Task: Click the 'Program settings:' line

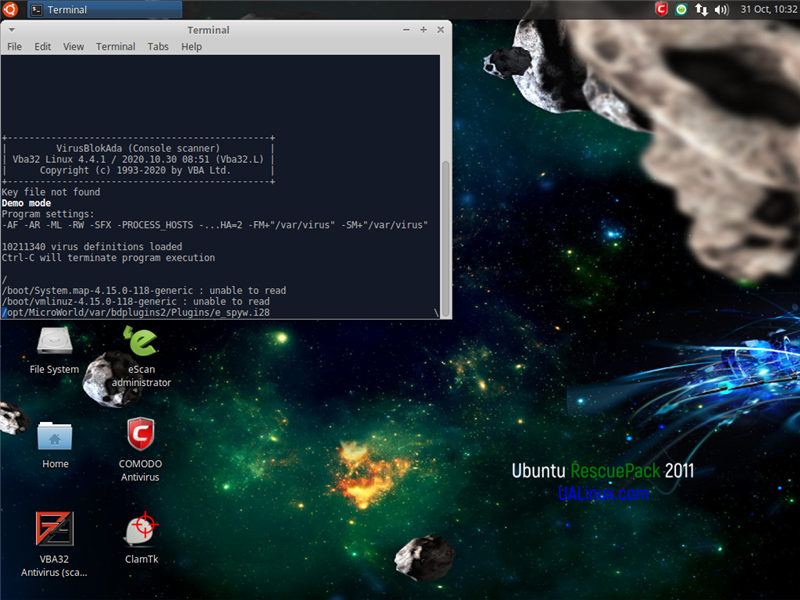Action: (x=48, y=214)
